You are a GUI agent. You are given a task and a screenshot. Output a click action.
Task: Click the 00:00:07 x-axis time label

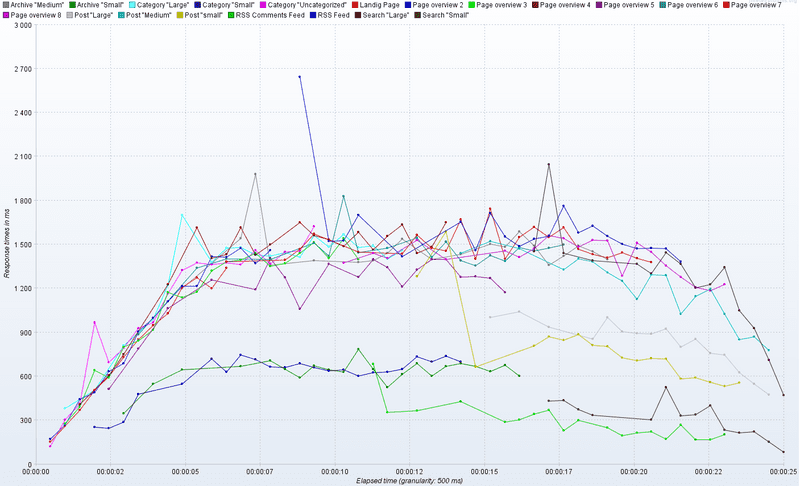(260, 472)
